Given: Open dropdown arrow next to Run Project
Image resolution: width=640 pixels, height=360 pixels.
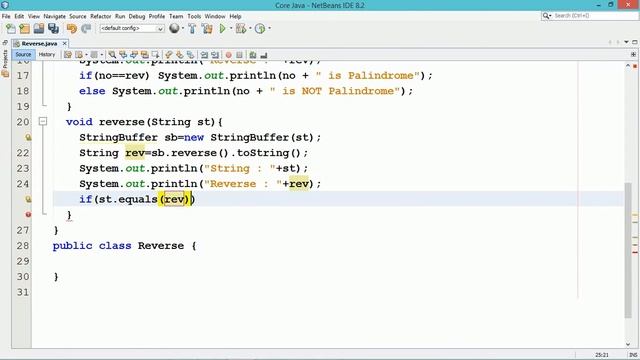Looking at the screenshot, I should [x=231, y=29].
